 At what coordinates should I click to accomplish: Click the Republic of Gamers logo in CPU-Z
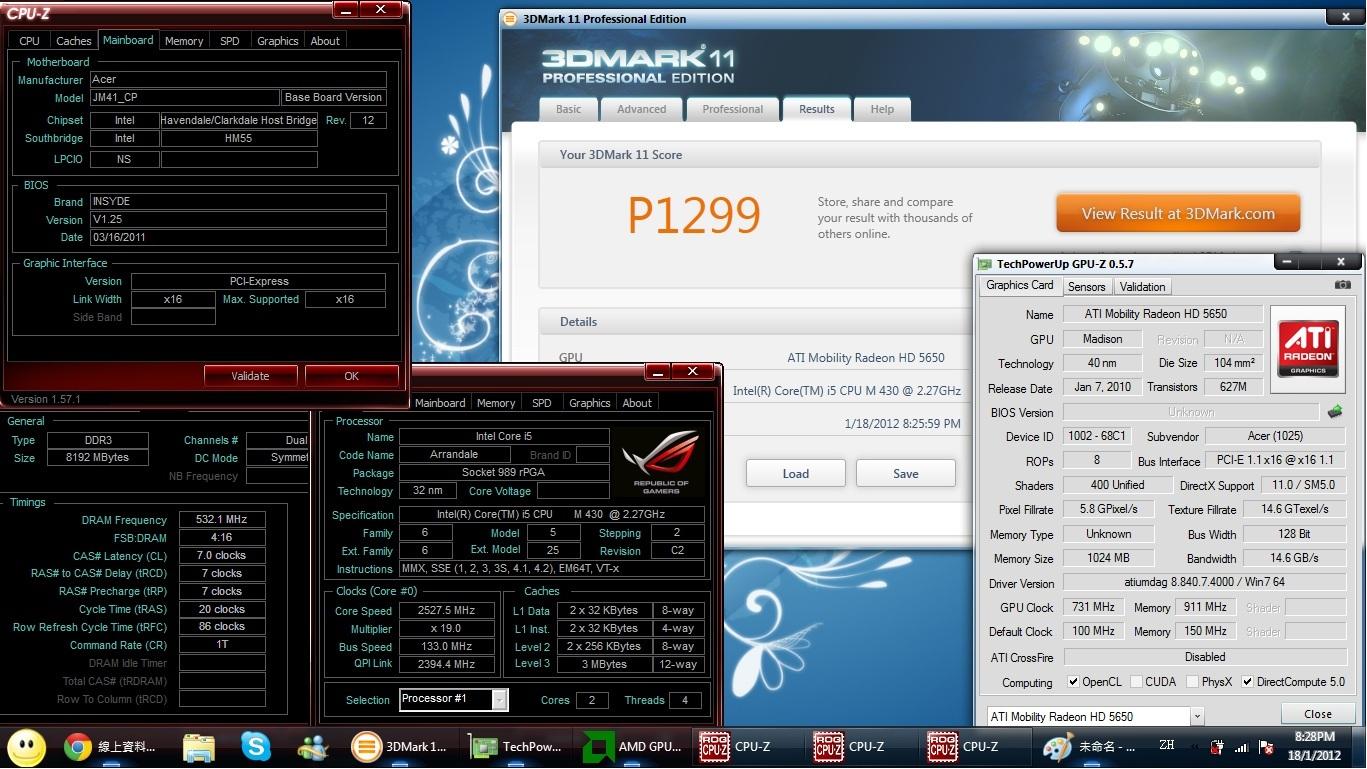(x=661, y=462)
